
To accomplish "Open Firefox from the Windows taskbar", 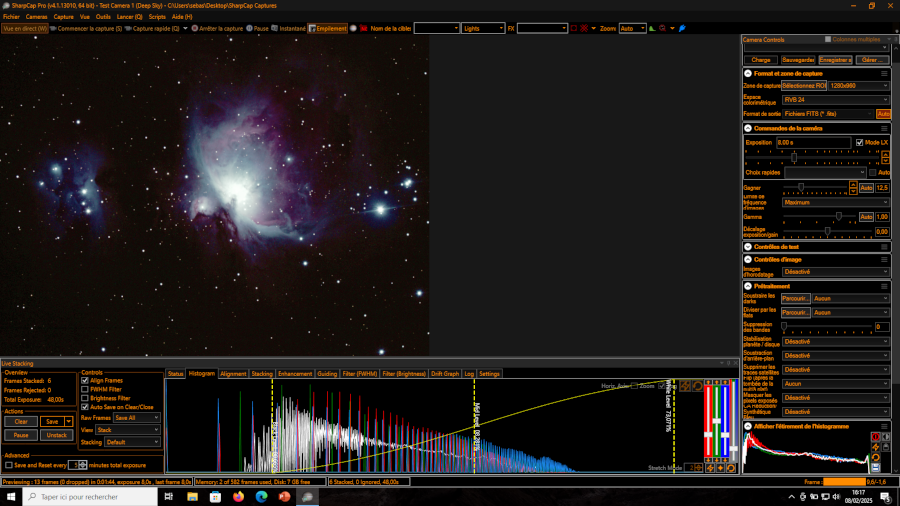I will click(x=238, y=497).
